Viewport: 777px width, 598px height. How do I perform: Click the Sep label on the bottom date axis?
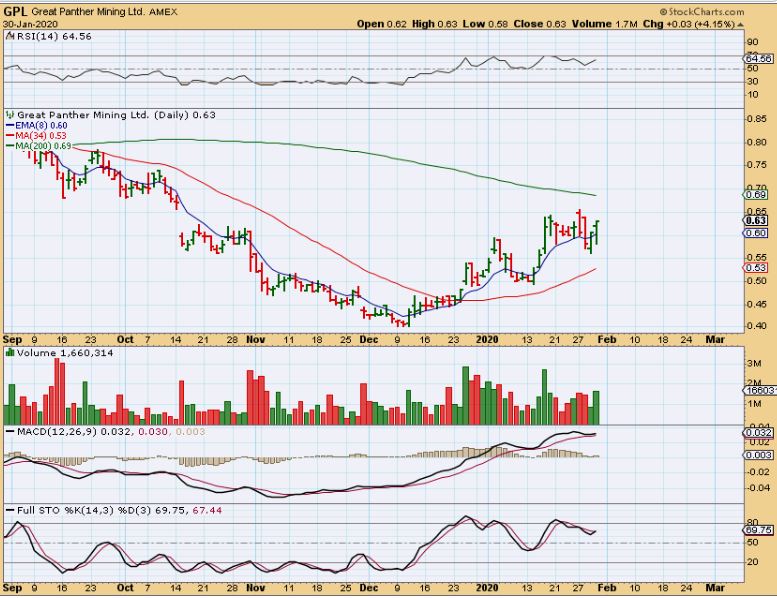pyautogui.click(x=12, y=588)
